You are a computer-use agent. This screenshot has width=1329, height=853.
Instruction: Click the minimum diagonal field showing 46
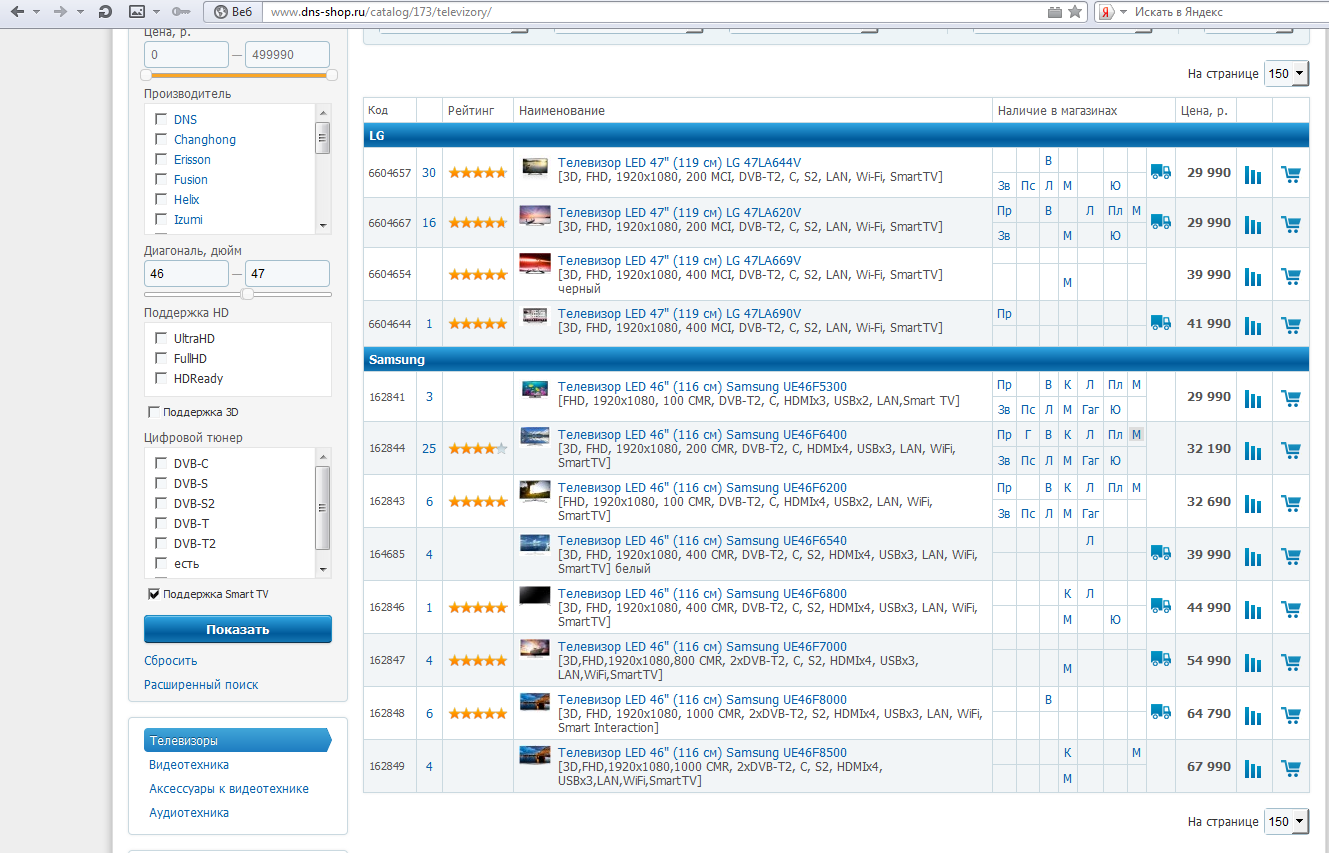tap(186, 273)
